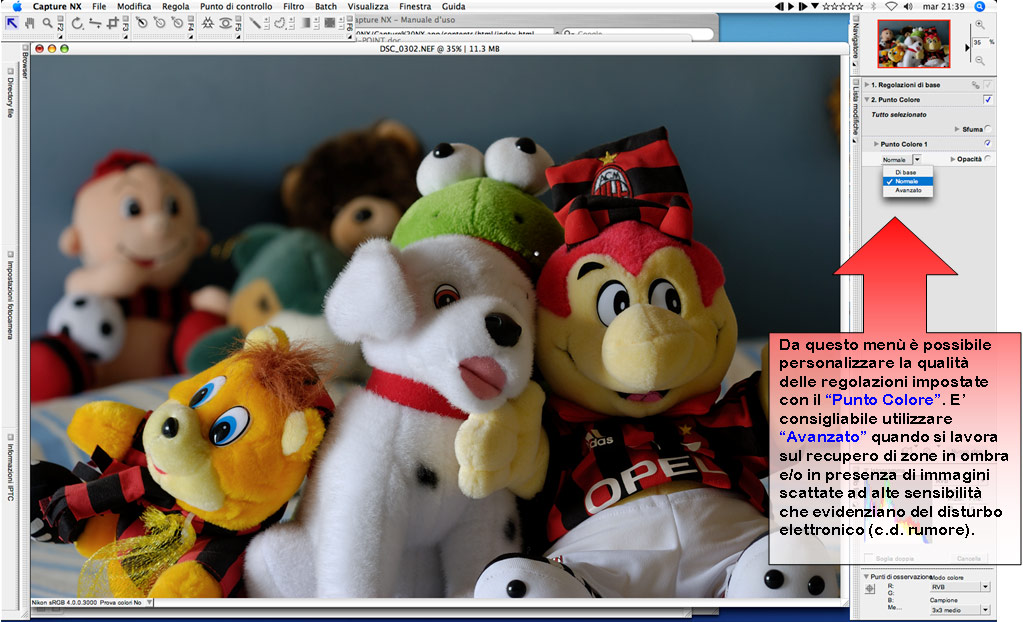Click the zoom-out magnifier in Navigatore

(979, 61)
